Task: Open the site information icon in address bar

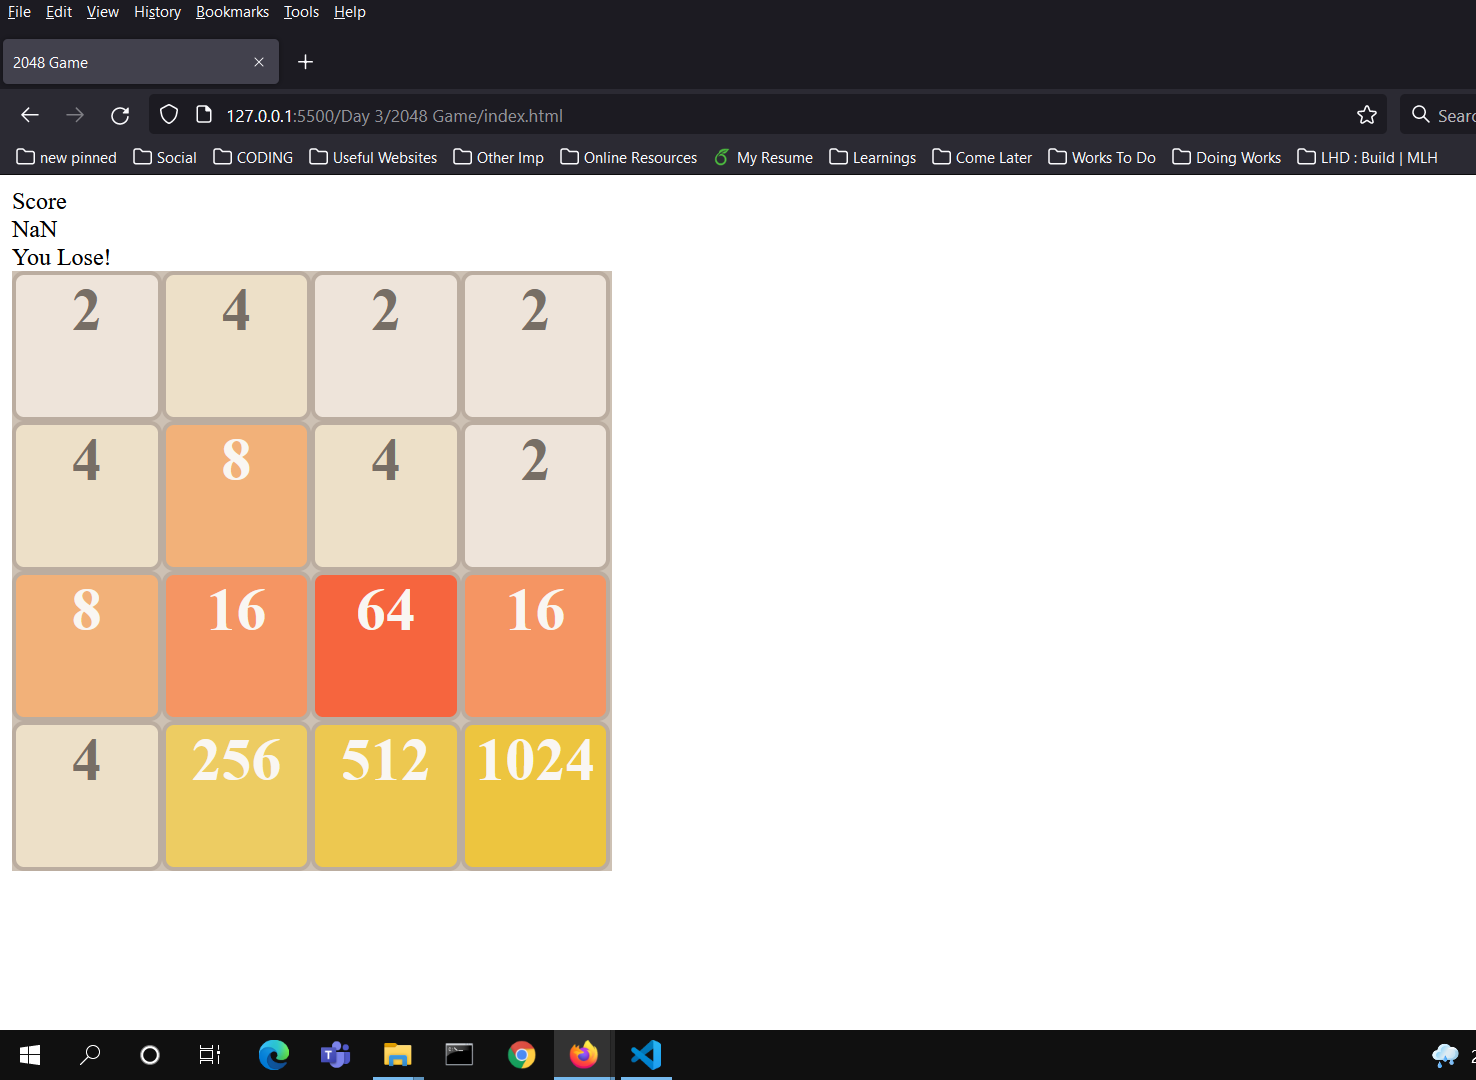Action: [204, 114]
